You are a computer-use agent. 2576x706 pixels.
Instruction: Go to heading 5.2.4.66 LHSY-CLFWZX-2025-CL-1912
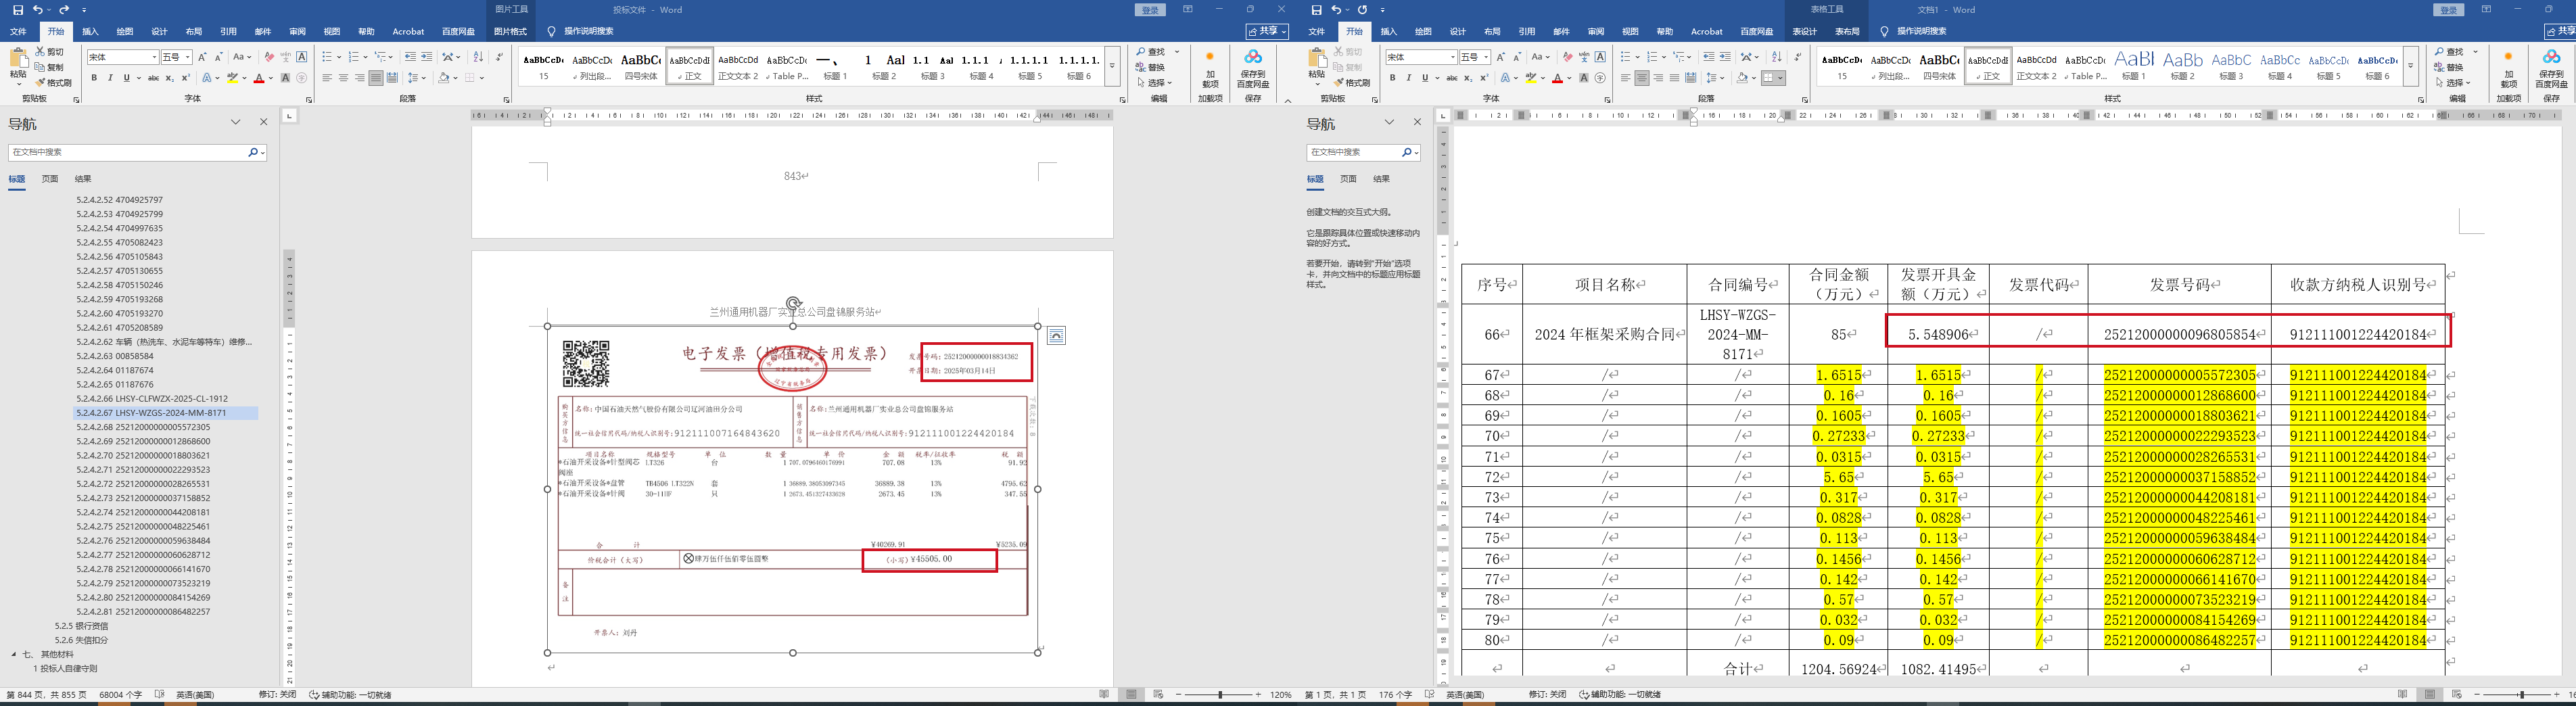point(152,398)
